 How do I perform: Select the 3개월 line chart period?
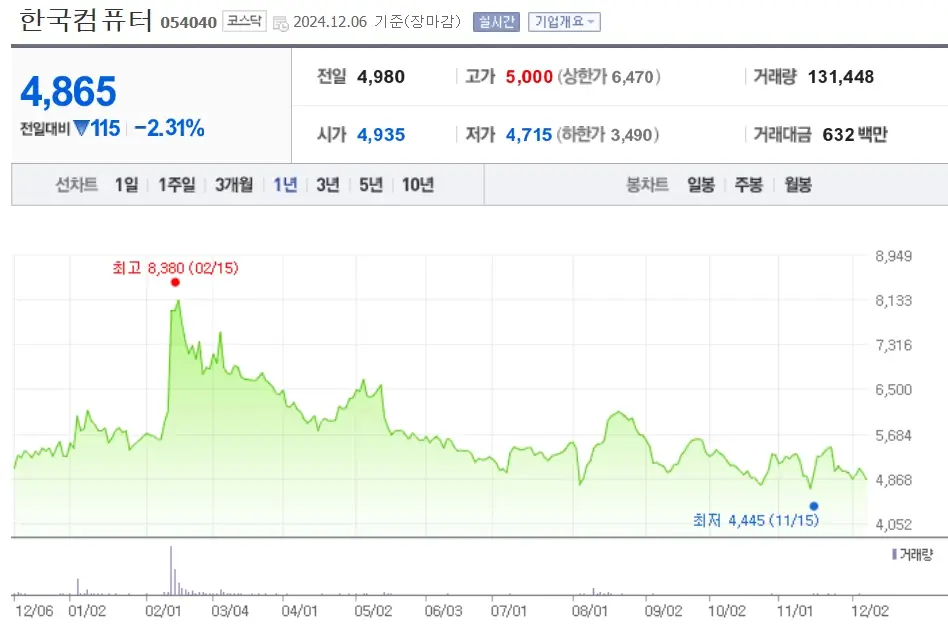234,184
